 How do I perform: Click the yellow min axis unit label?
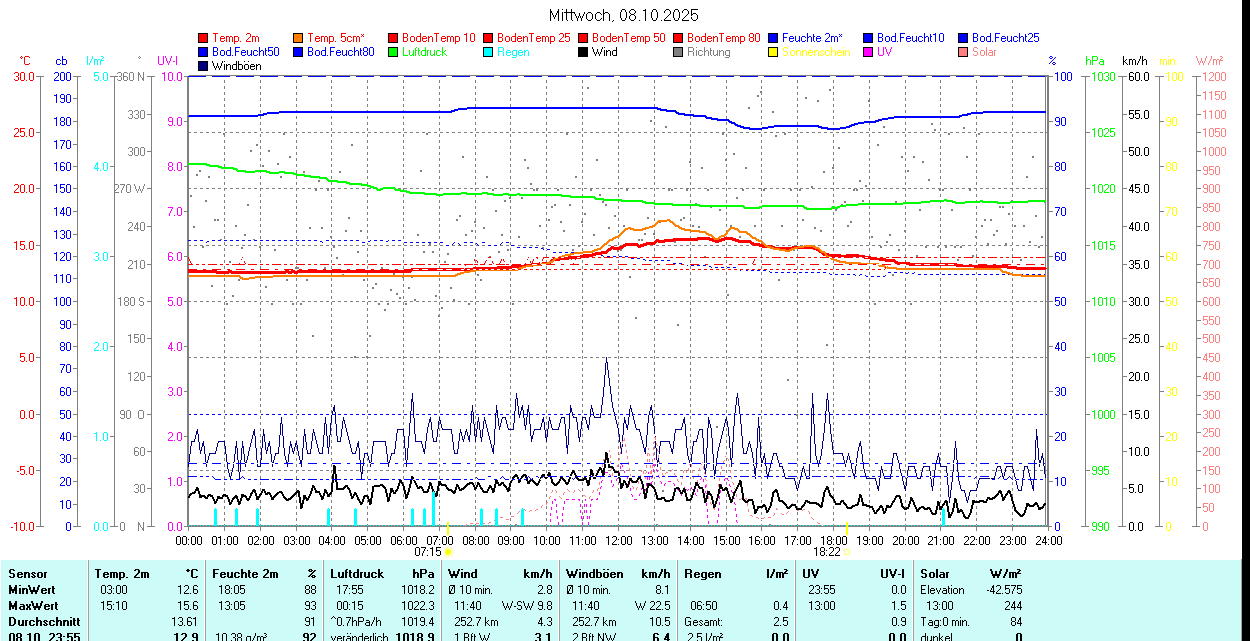tap(1167, 61)
